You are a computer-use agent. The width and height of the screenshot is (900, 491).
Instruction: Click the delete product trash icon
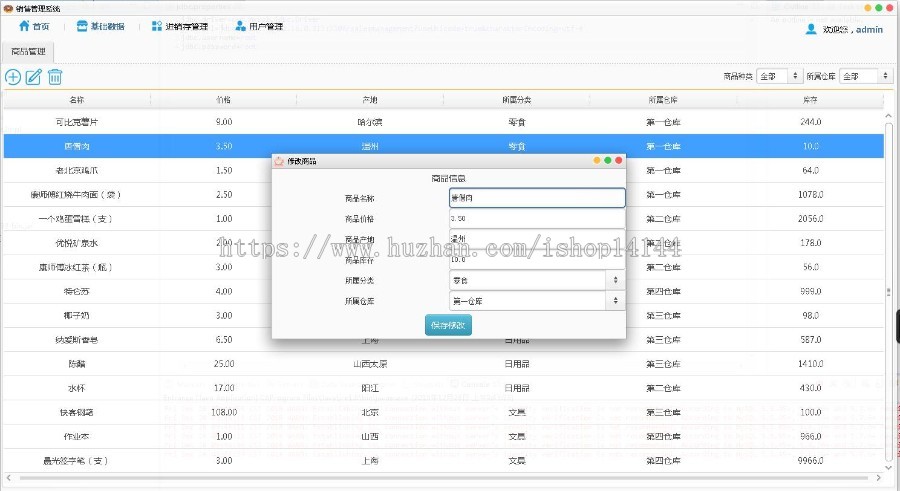(55, 77)
